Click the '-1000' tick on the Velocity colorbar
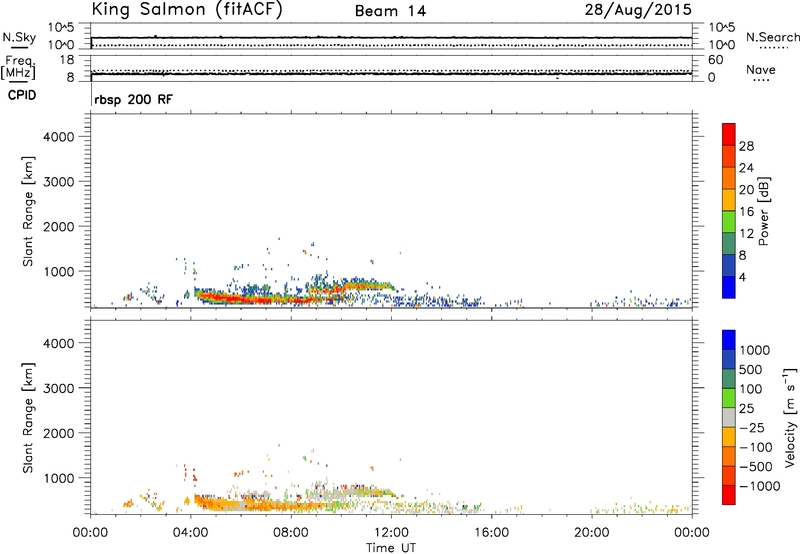 point(759,486)
